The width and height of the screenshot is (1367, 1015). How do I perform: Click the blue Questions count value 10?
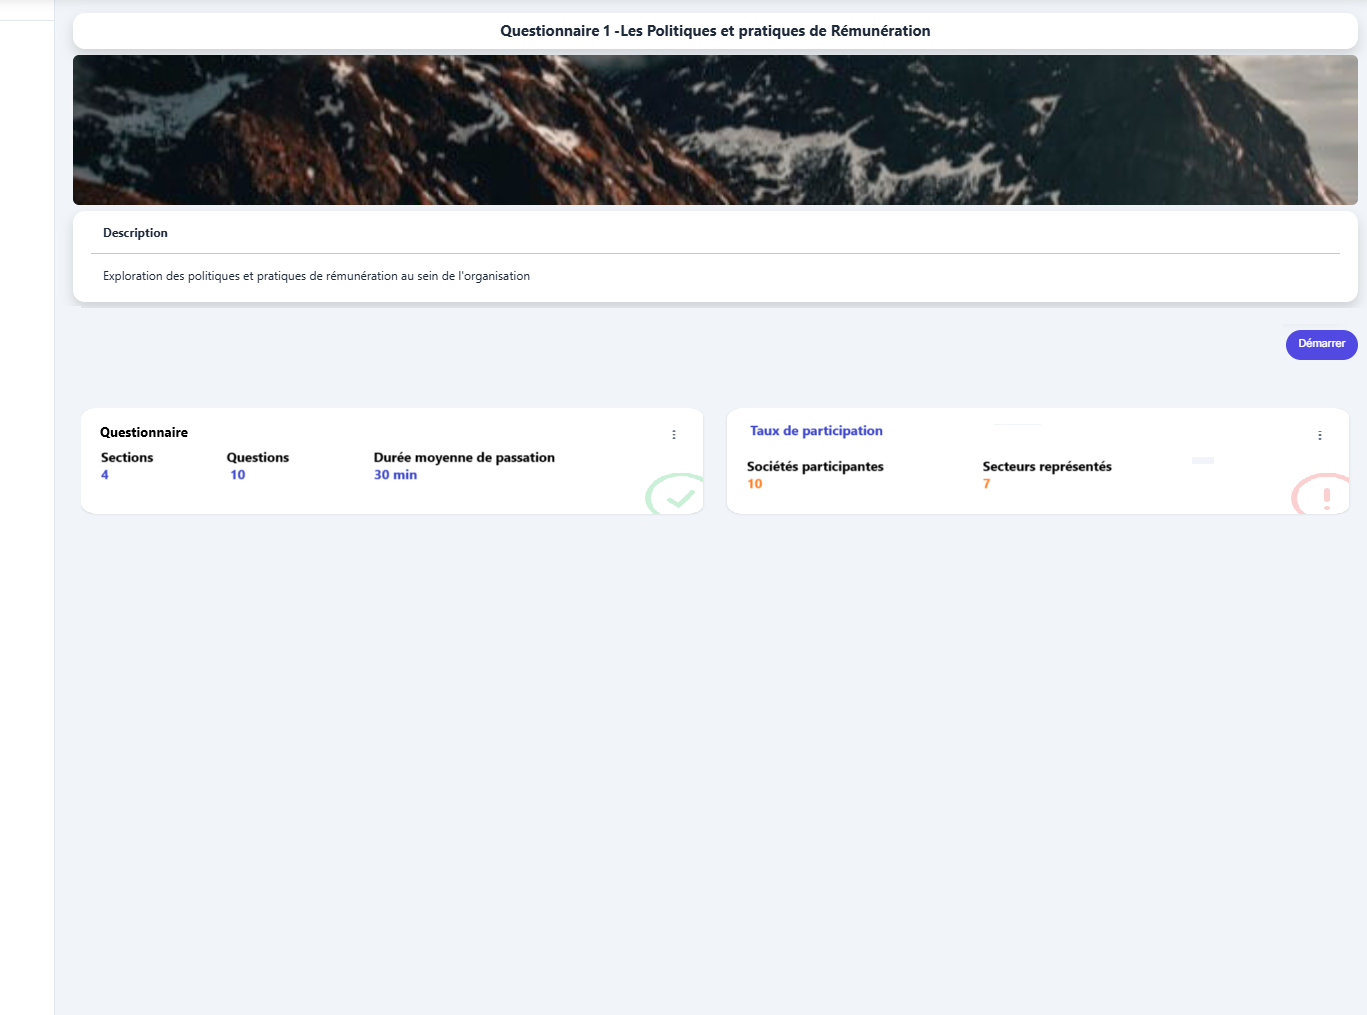[x=238, y=475]
